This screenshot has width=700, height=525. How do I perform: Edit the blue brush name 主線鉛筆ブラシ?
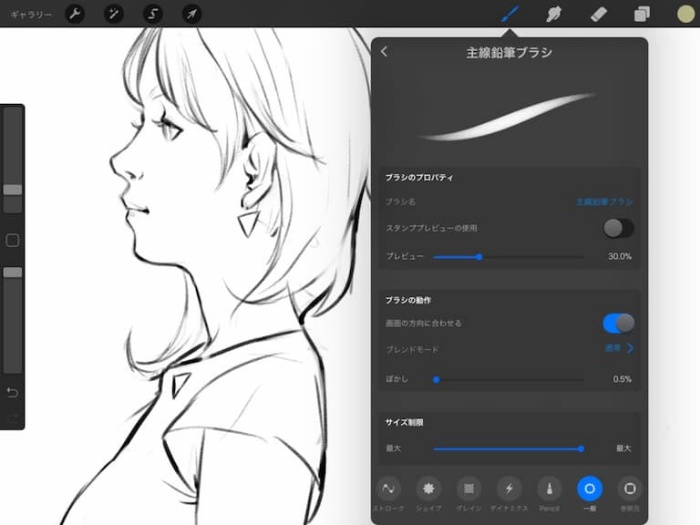pyautogui.click(x=604, y=202)
